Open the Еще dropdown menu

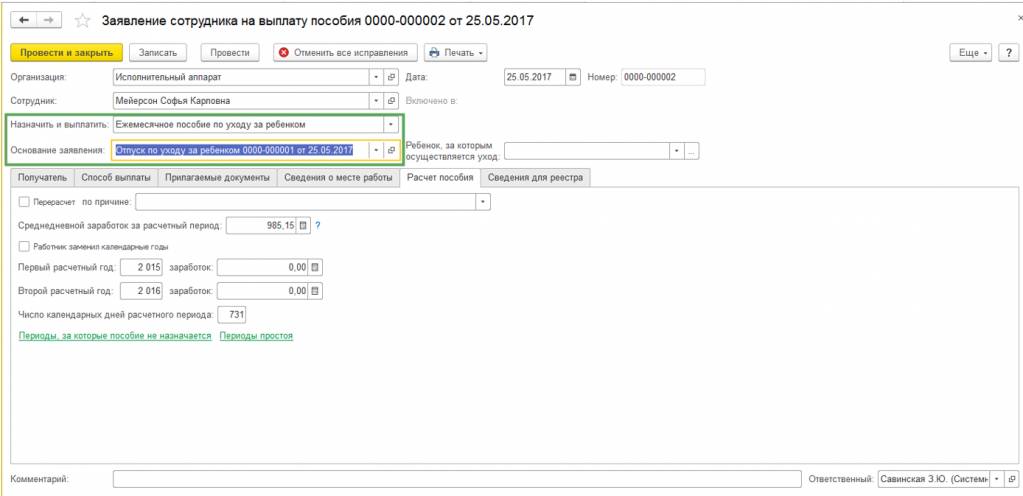(x=973, y=53)
